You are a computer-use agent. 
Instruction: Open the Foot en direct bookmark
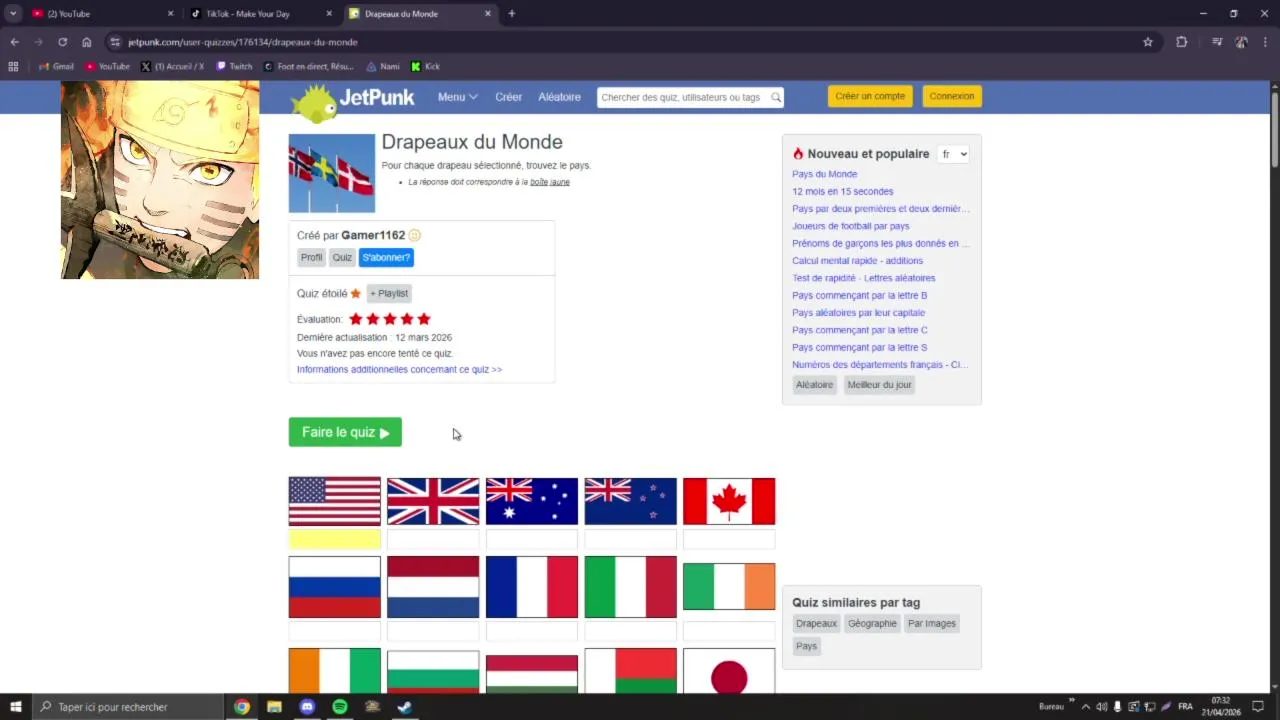309,67
